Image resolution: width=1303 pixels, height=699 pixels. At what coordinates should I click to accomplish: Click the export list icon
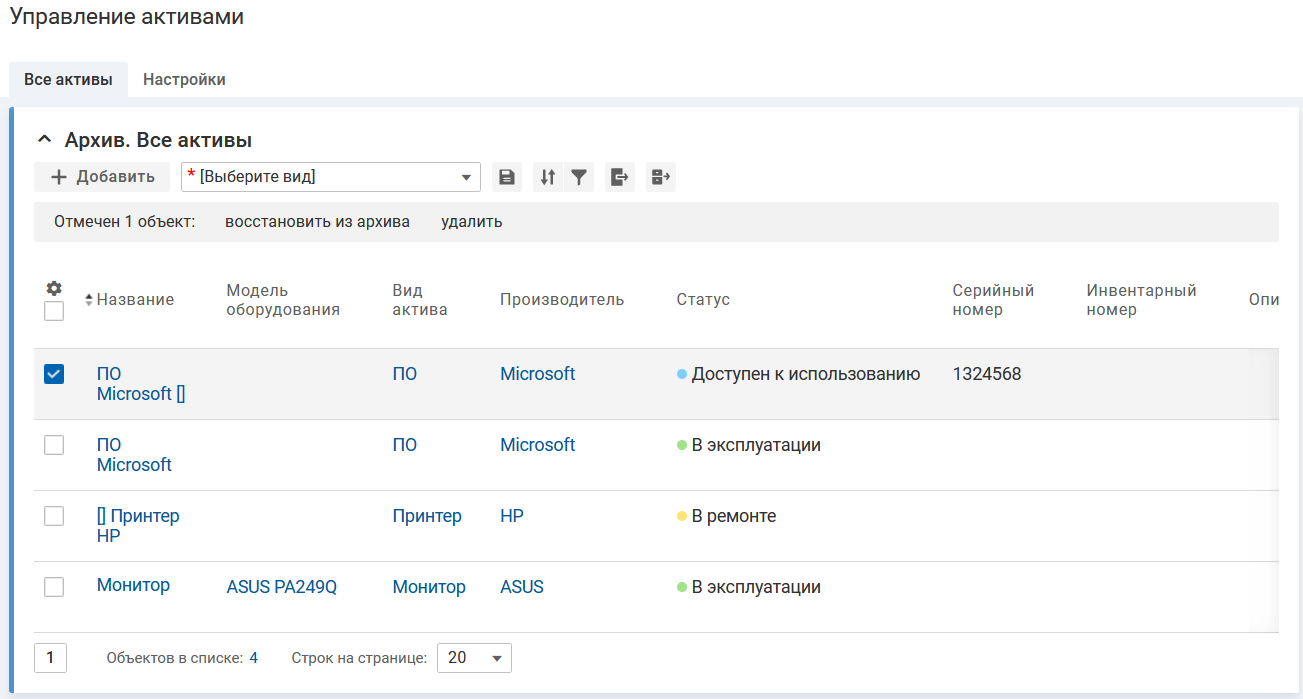click(x=620, y=177)
